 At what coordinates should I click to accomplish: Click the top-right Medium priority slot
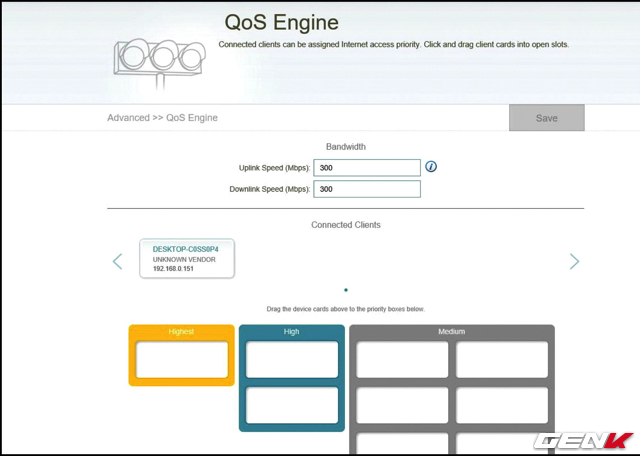[x=502, y=360]
